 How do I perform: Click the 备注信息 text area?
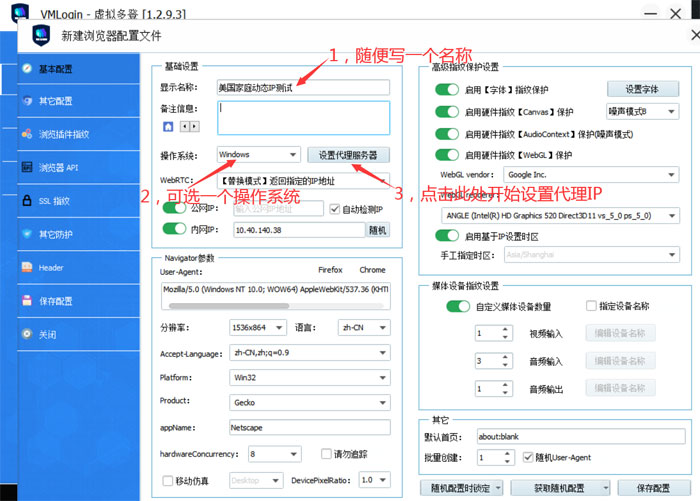304,118
